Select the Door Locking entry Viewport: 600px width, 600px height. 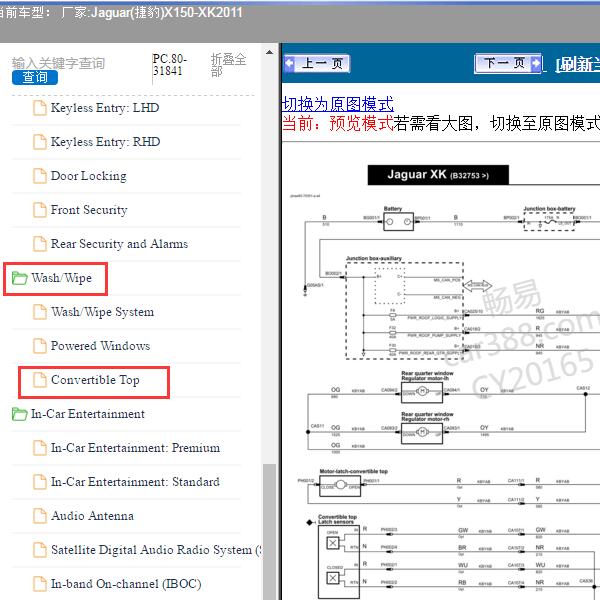pyautogui.click(x=88, y=176)
